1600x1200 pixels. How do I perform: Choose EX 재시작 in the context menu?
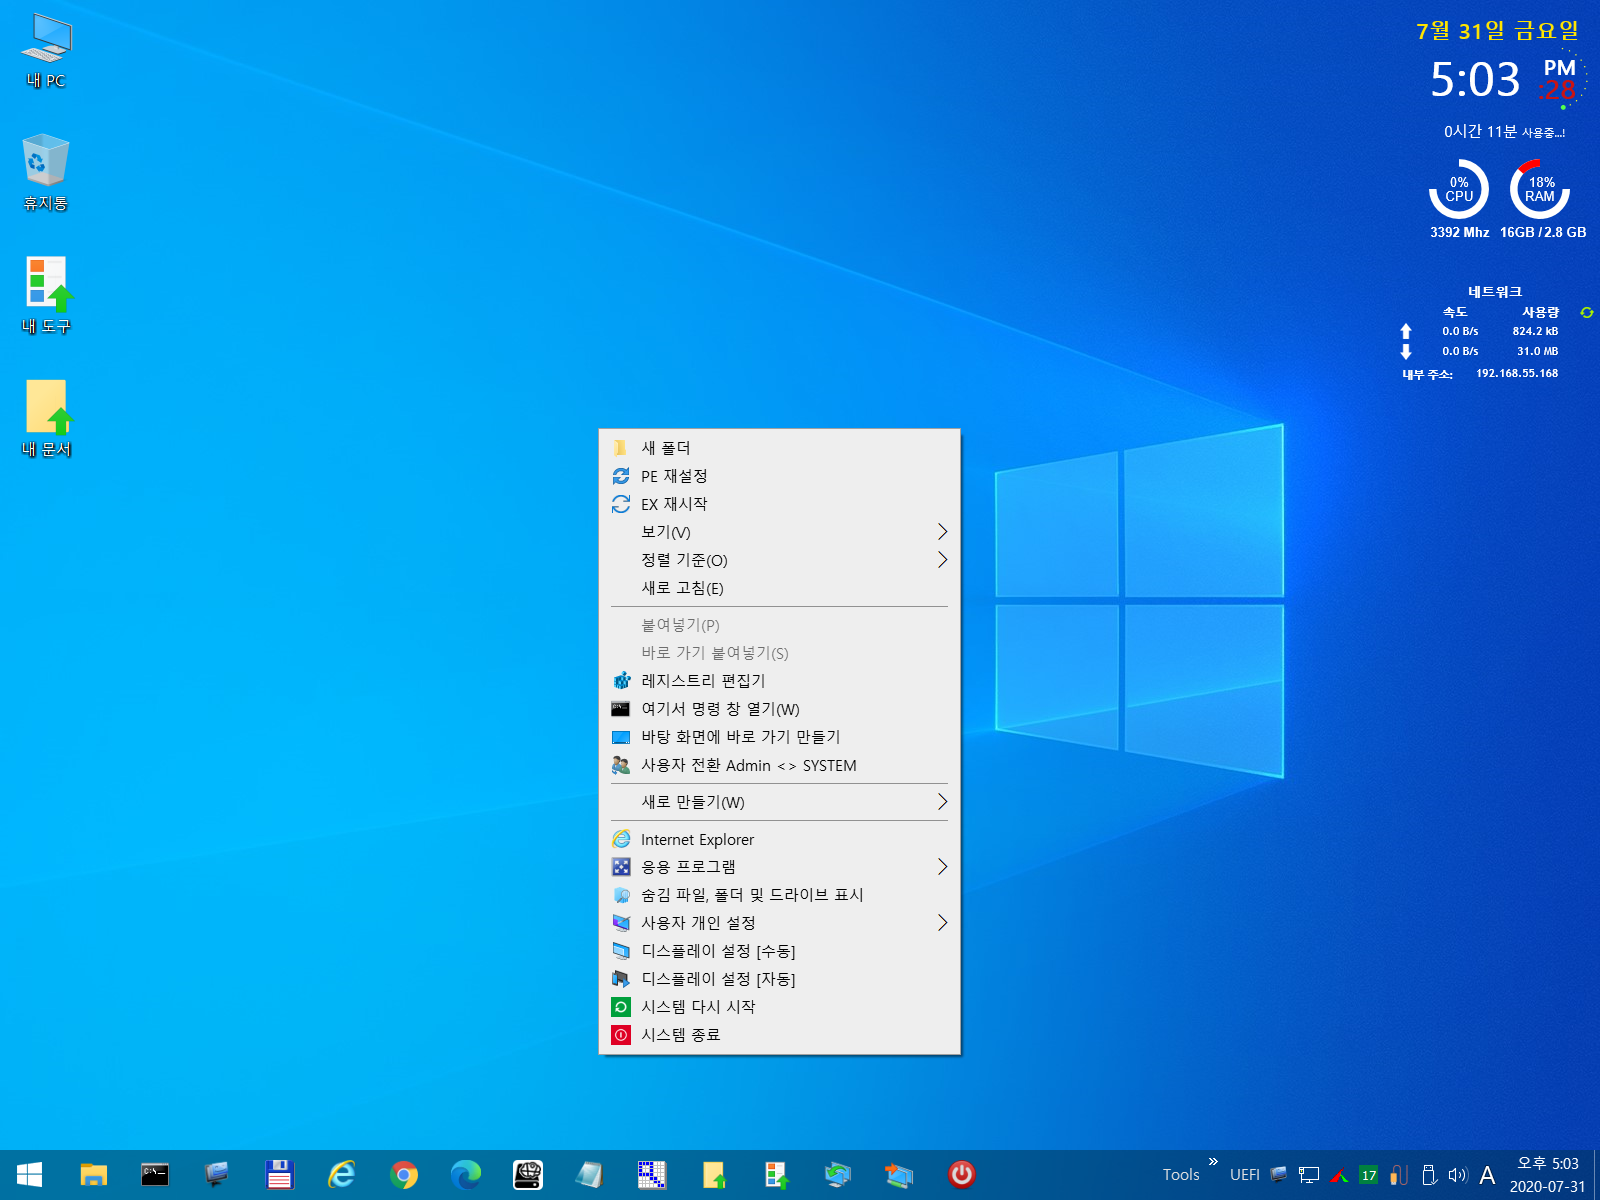779,504
